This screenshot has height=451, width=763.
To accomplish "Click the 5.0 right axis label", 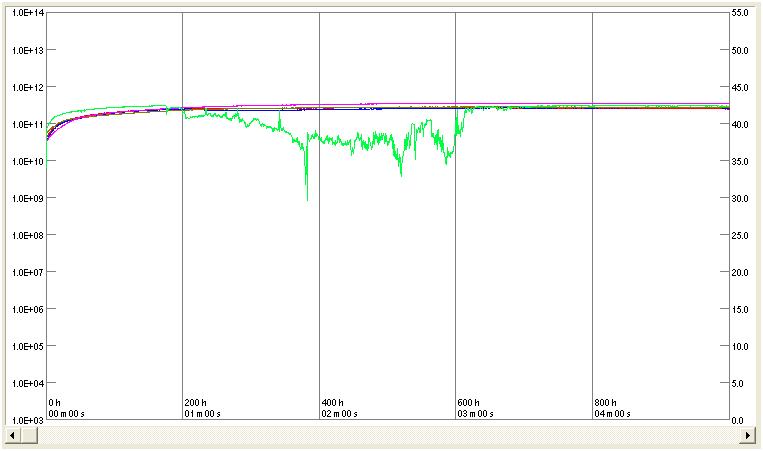I will pyautogui.click(x=738, y=383).
